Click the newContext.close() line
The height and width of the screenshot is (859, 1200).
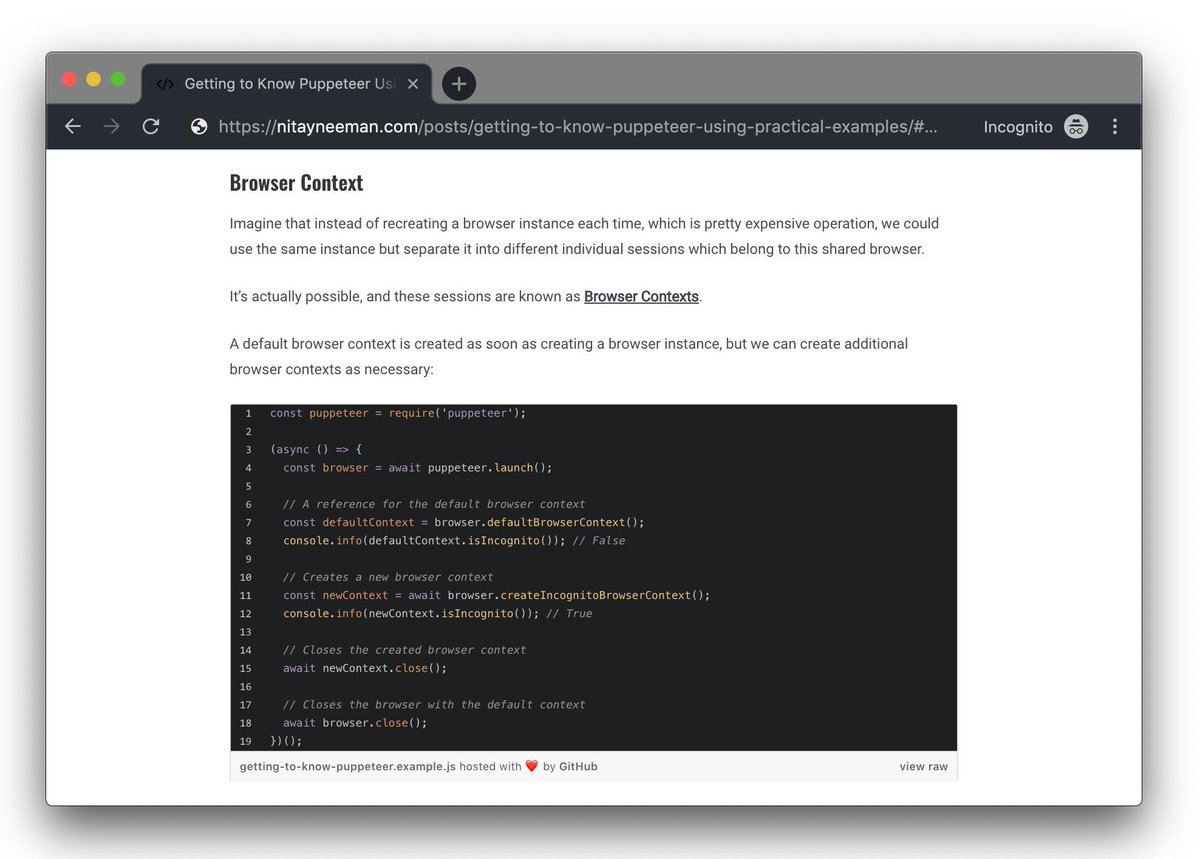pos(365,668)
